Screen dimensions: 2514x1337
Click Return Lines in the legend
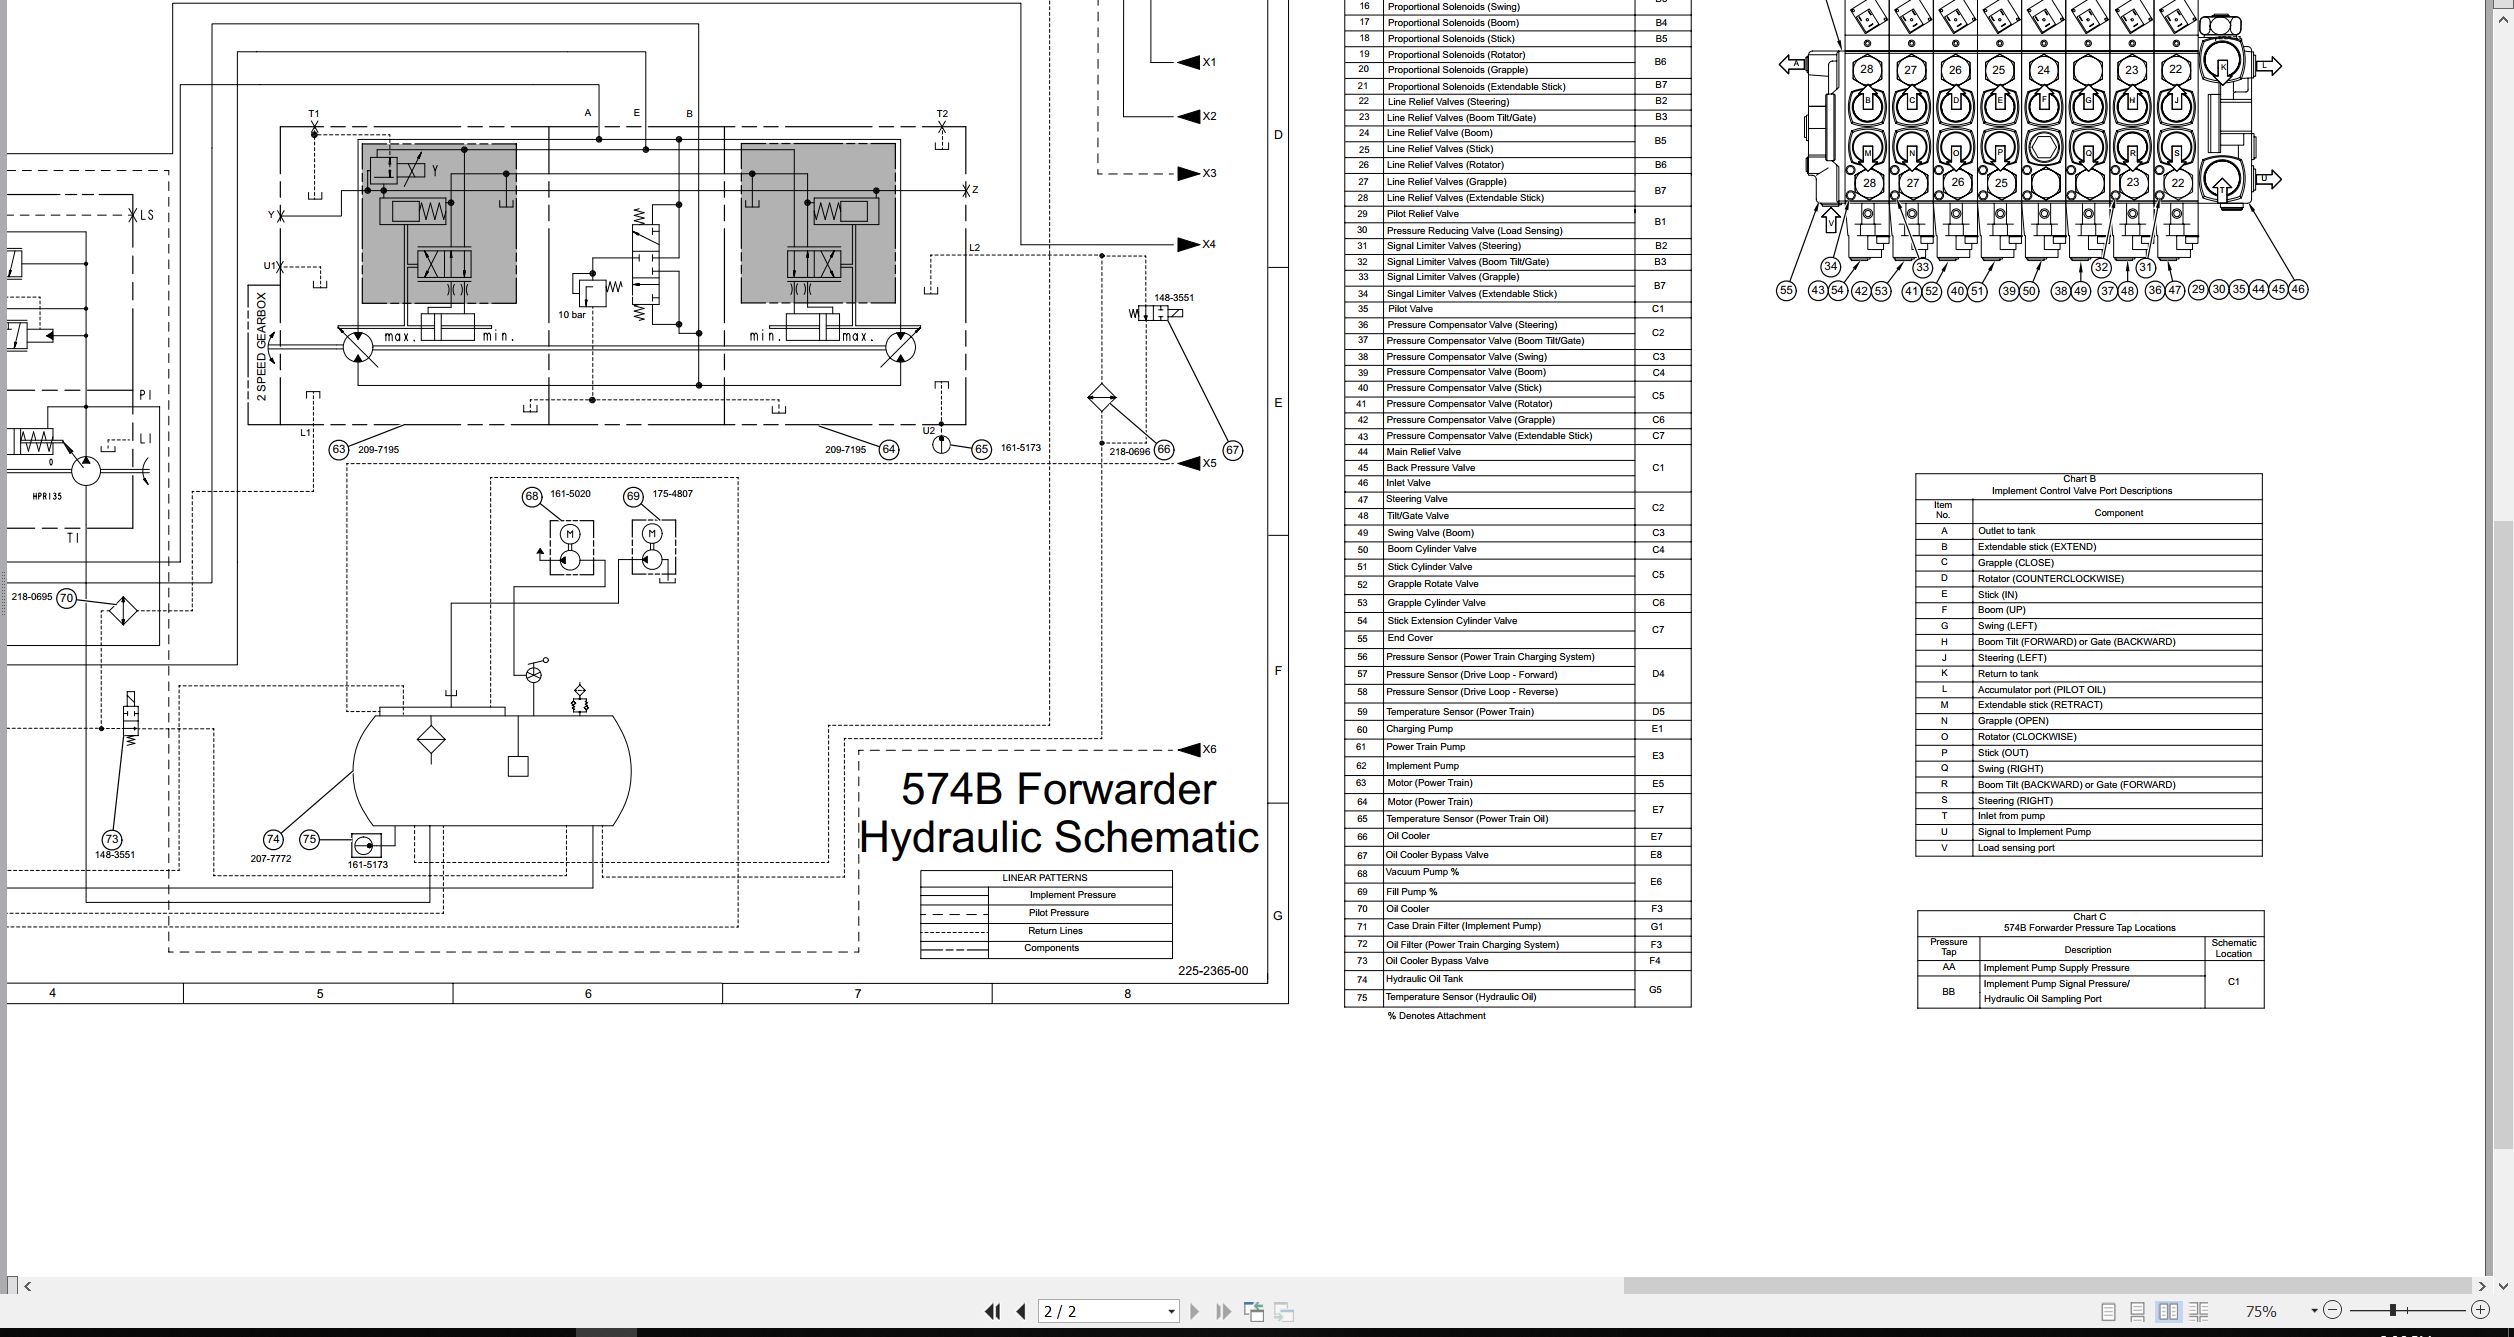tap(1055, 931)
